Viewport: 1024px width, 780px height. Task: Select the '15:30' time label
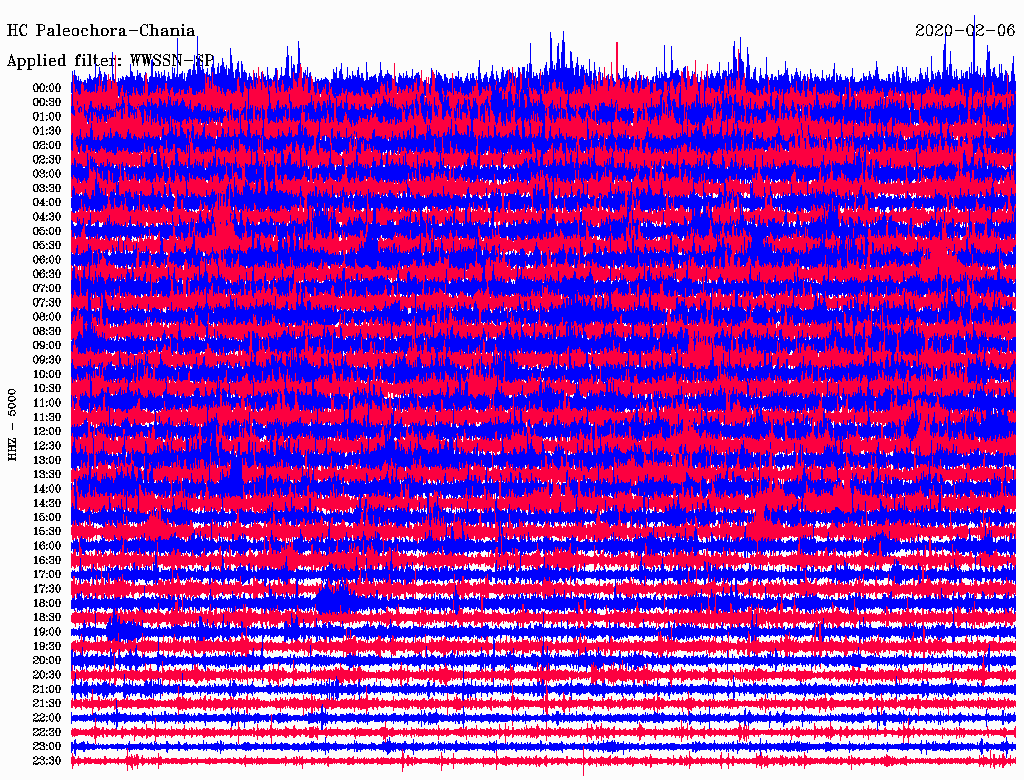[47, 531]
